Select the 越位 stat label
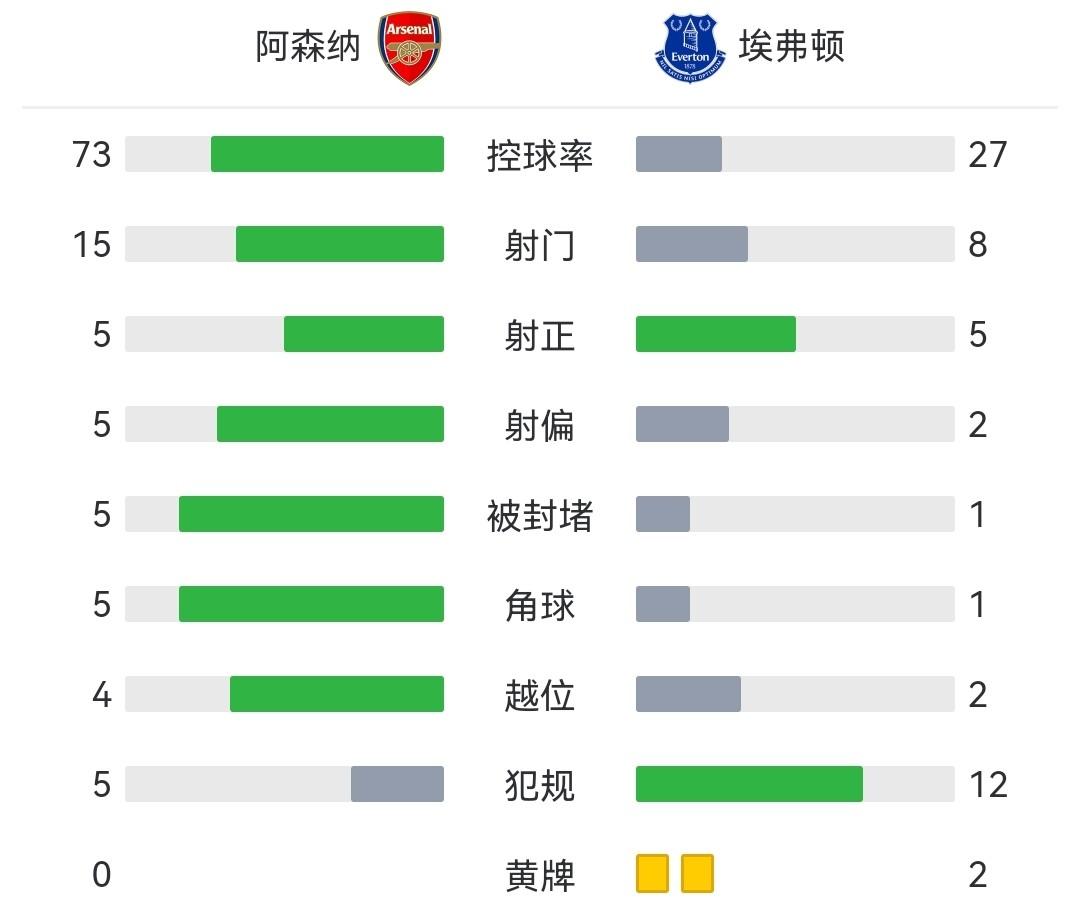 [x=540, y=695]
